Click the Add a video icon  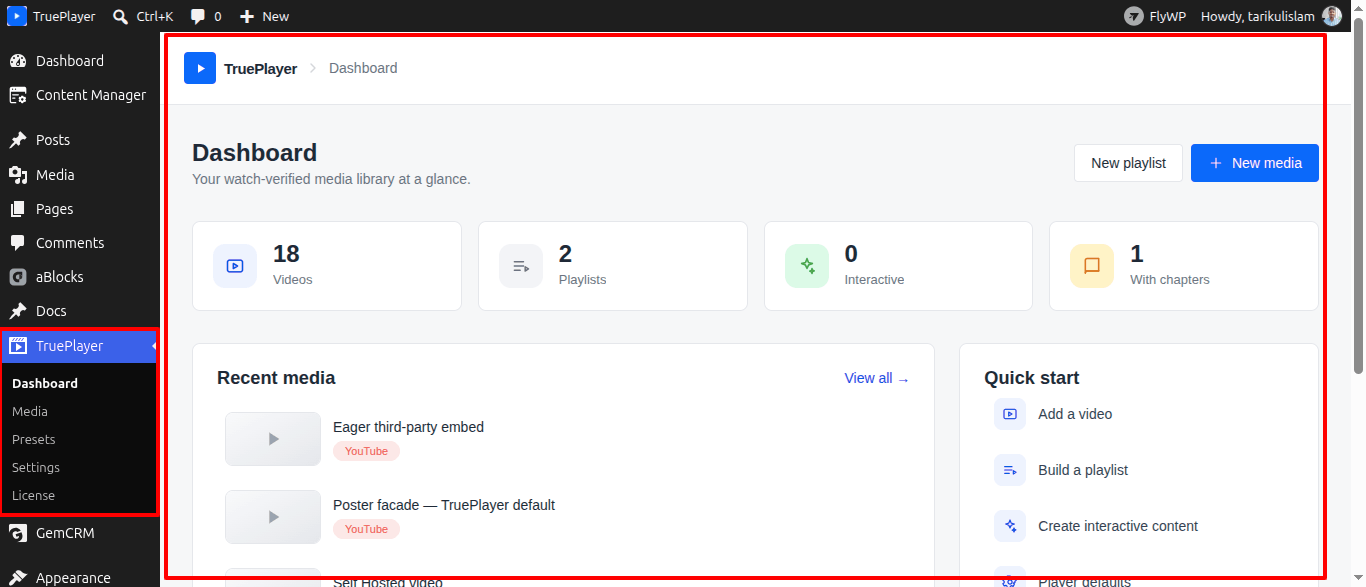point(1010,414)
